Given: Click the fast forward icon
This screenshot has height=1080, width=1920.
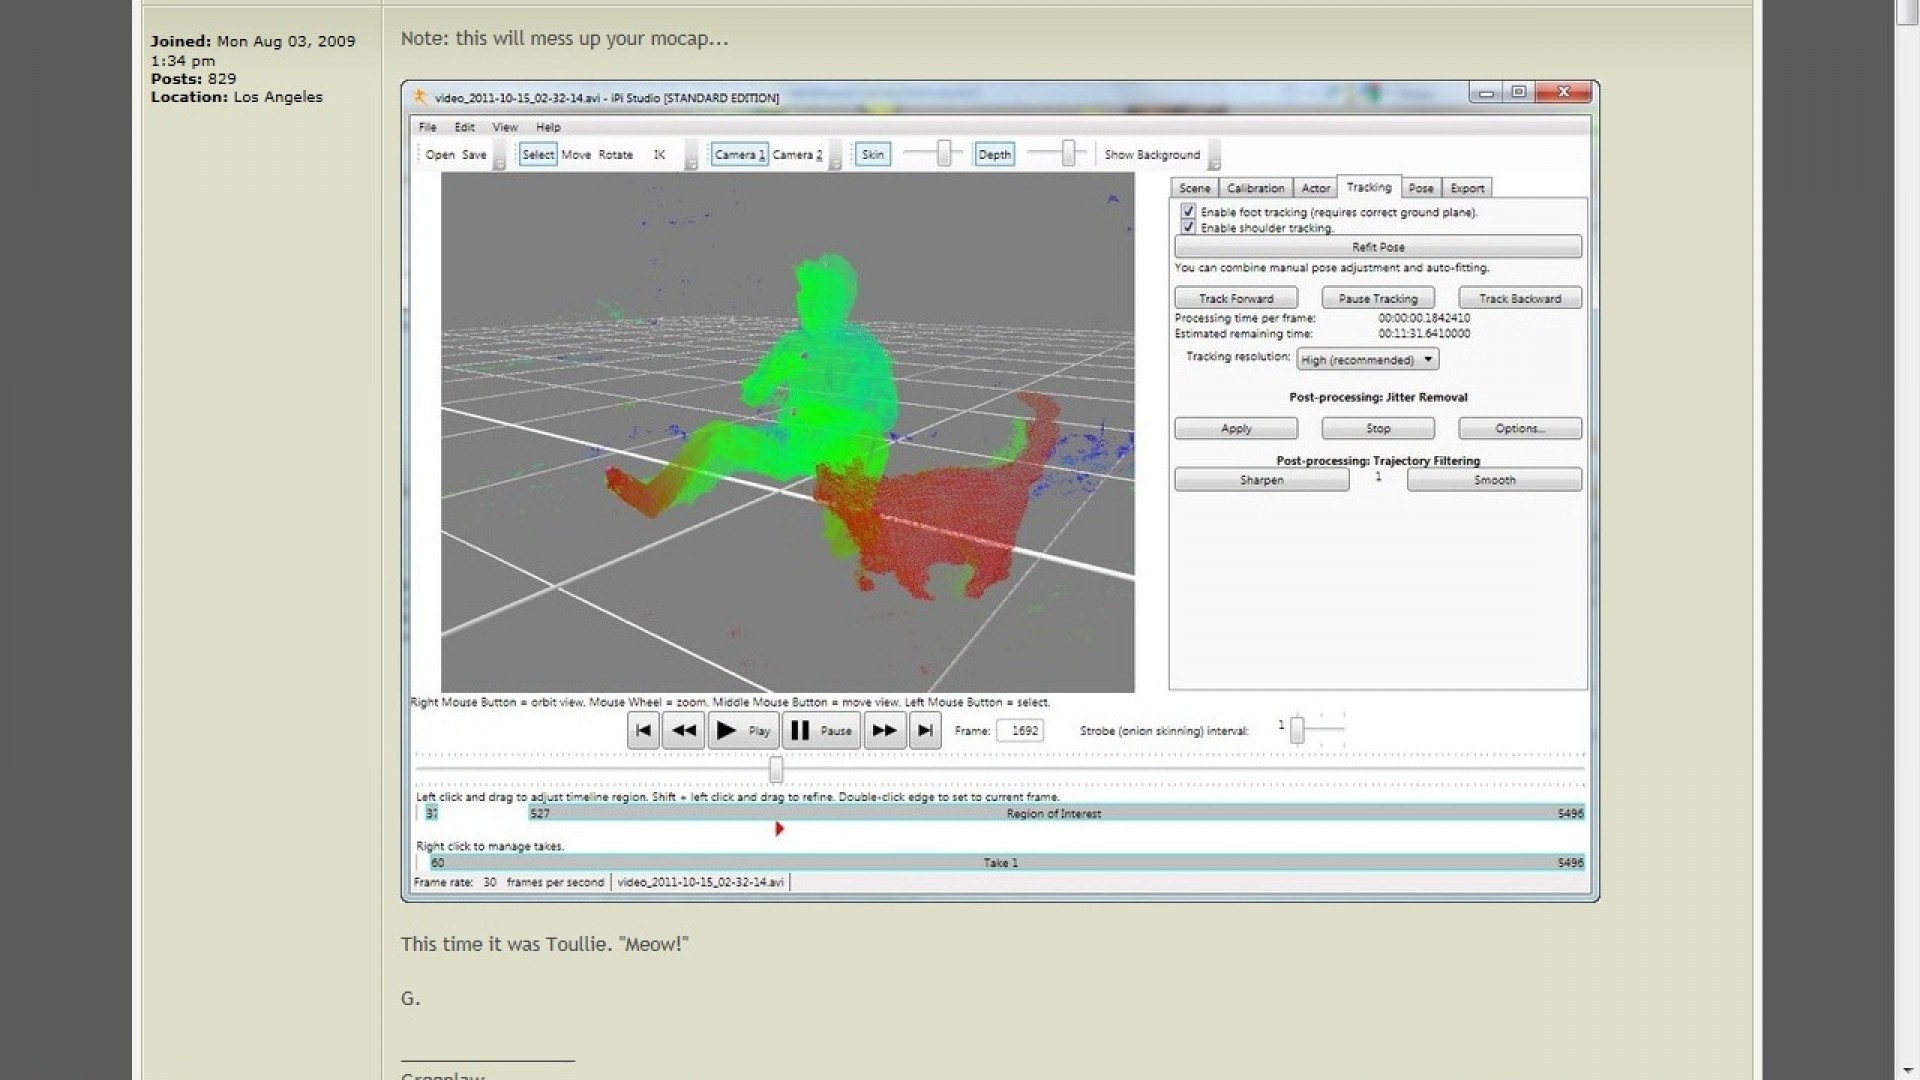Looking at the screenshot, I should click(885, 731).
